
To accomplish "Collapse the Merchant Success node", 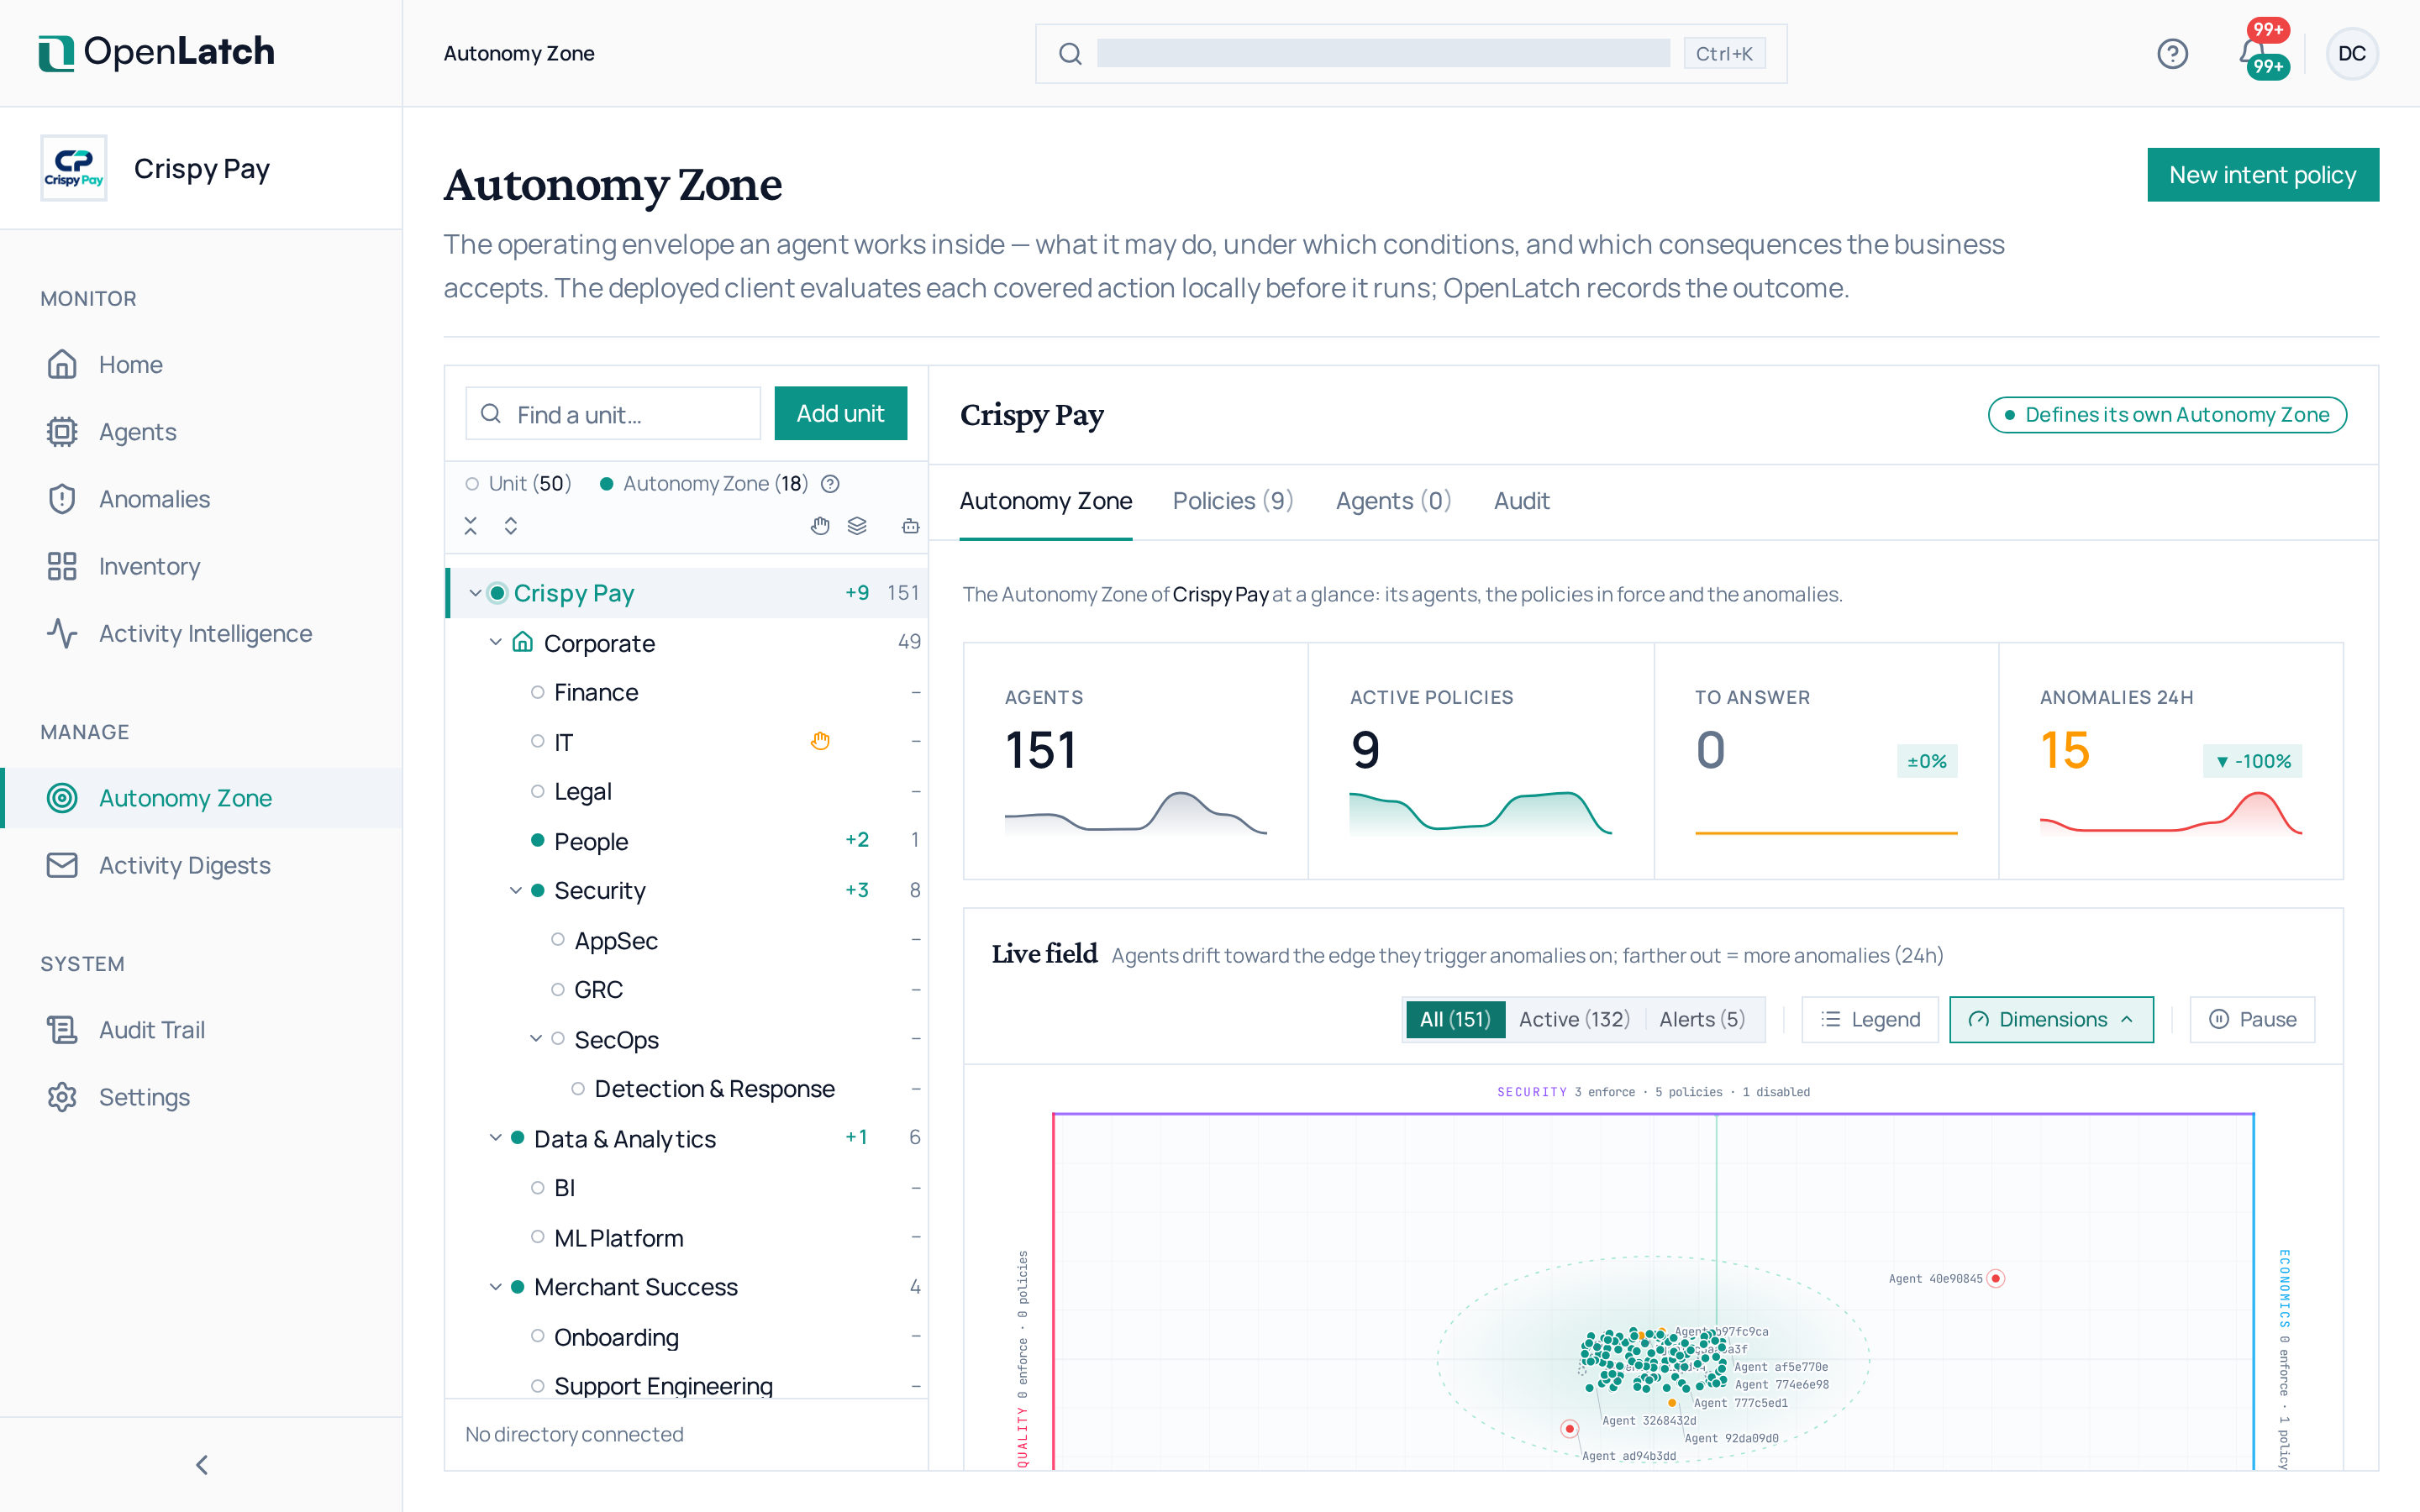I will pyautogui.click(x=495, y=1287).
